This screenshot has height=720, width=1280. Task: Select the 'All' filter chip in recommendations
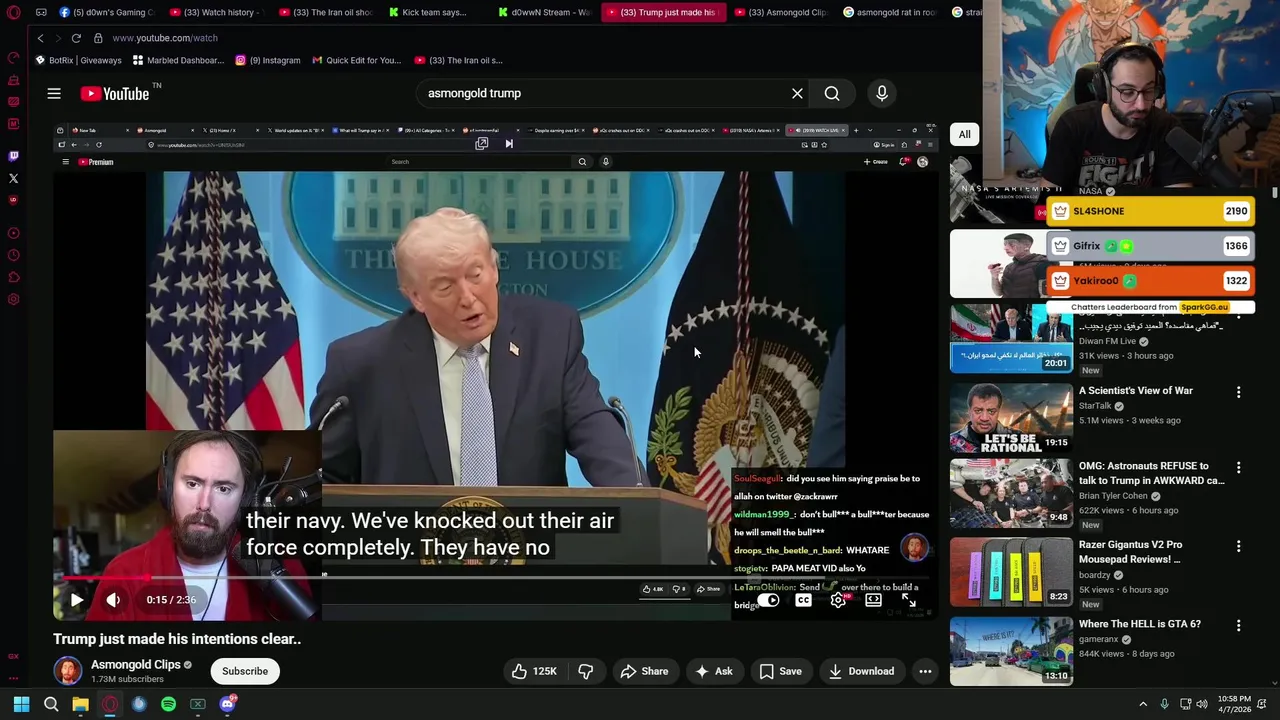coord(964,134)
